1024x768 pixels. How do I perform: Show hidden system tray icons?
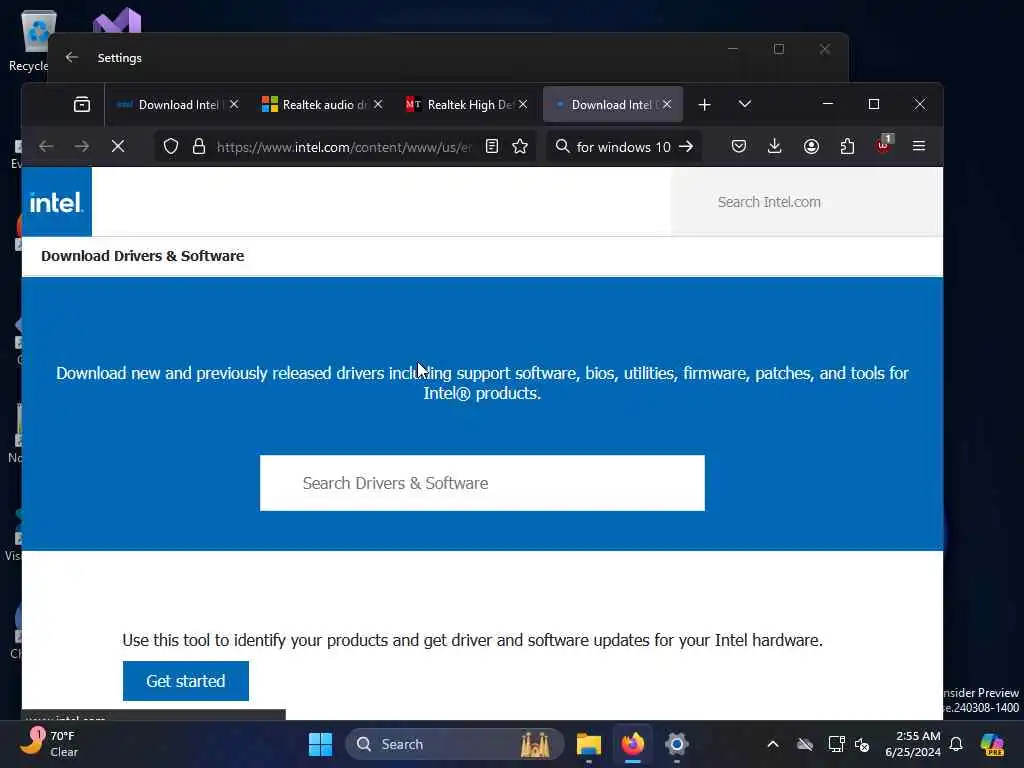pyautogui.click(x=773, y=744)
